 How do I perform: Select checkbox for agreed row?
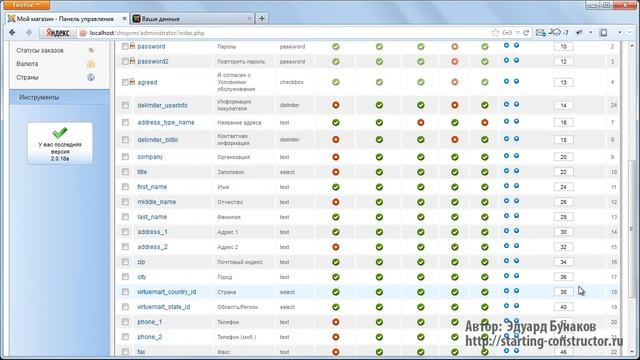(x=125, y=82)
